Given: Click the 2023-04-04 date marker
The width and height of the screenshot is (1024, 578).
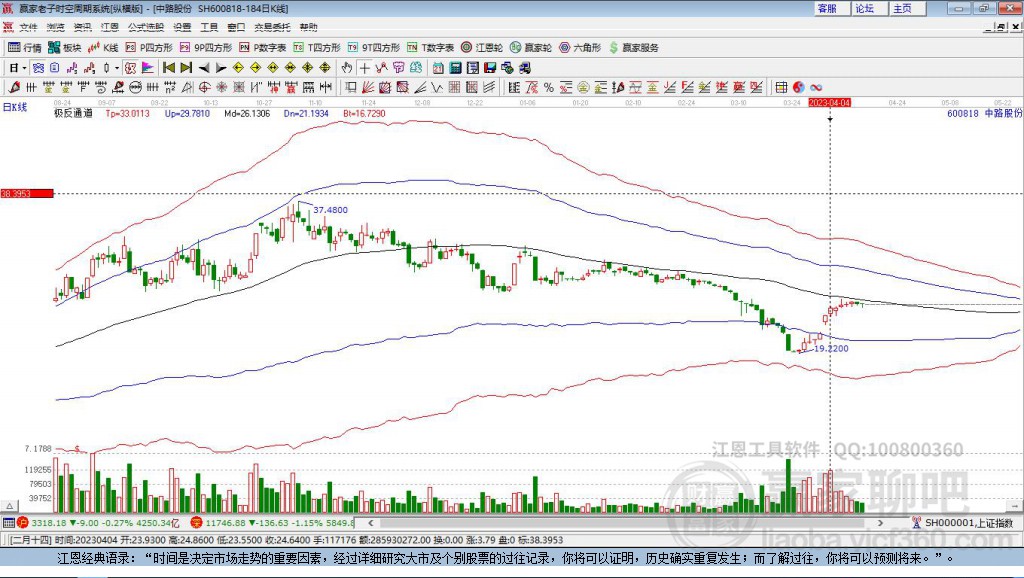Looking at the screenshot, I should [829, 103].
